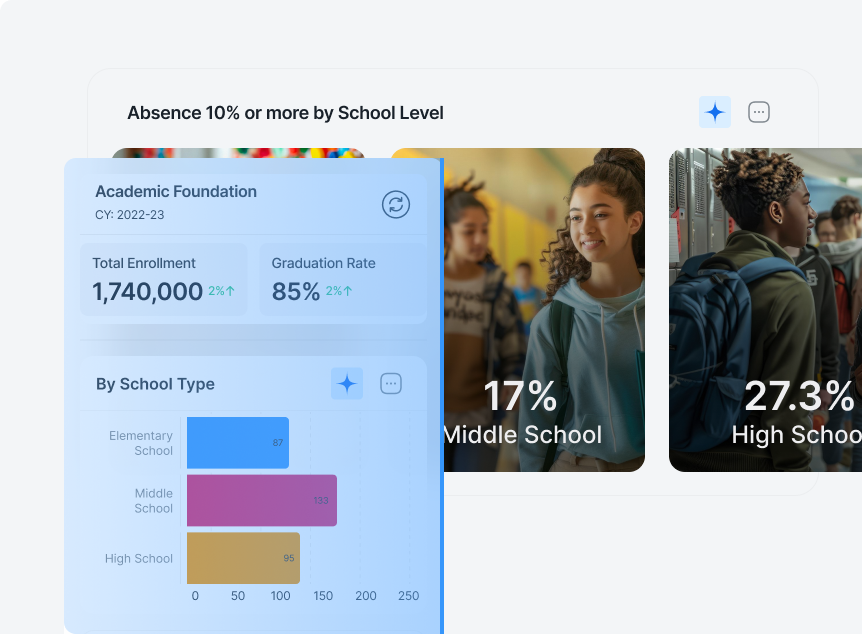Click the Academic Foundation heading
Screen dimensions: 862x634
(176, 191)
